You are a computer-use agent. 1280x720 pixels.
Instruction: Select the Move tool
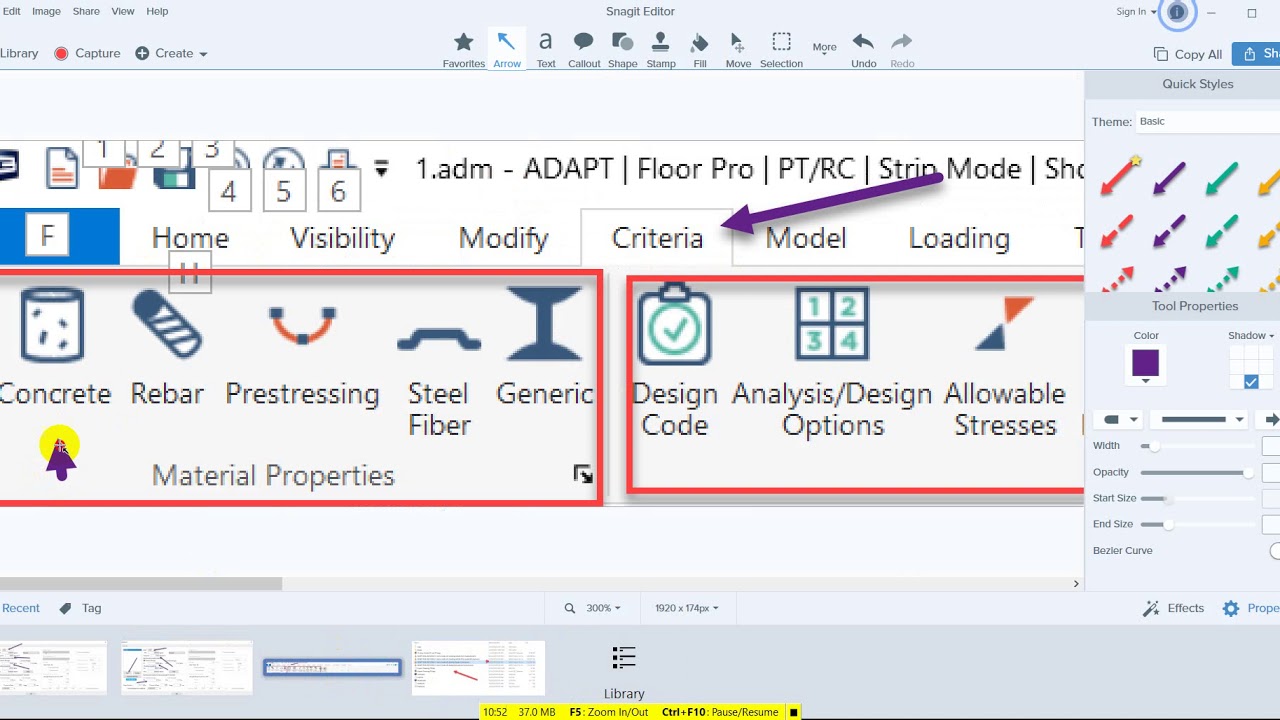738,50
